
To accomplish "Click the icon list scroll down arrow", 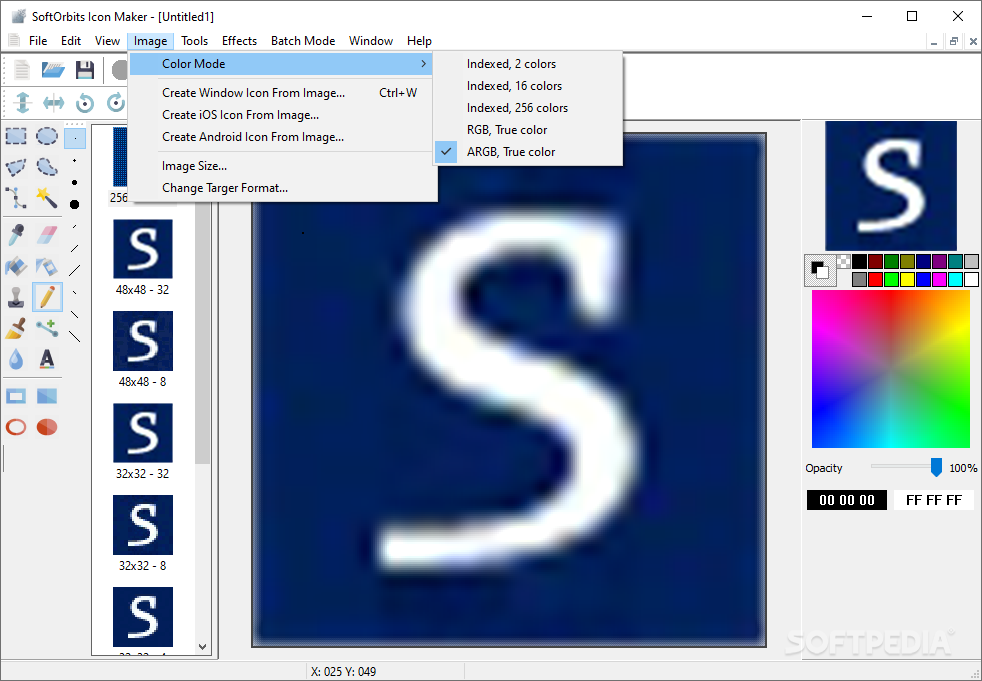I will [202, 647].
